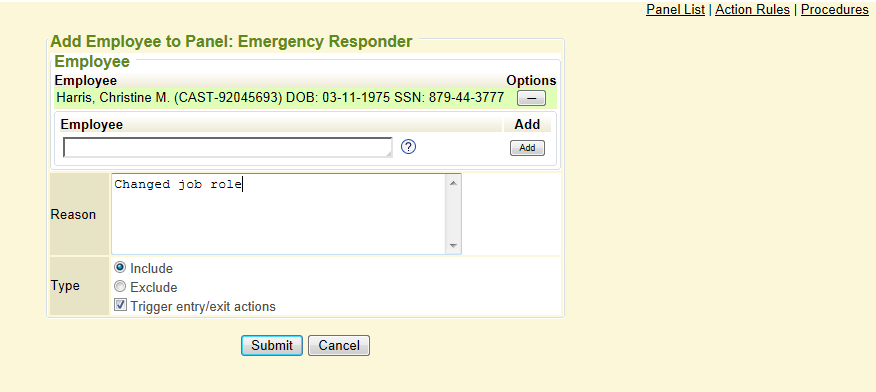
Task: Select the Include radio button
Action: 120,268
